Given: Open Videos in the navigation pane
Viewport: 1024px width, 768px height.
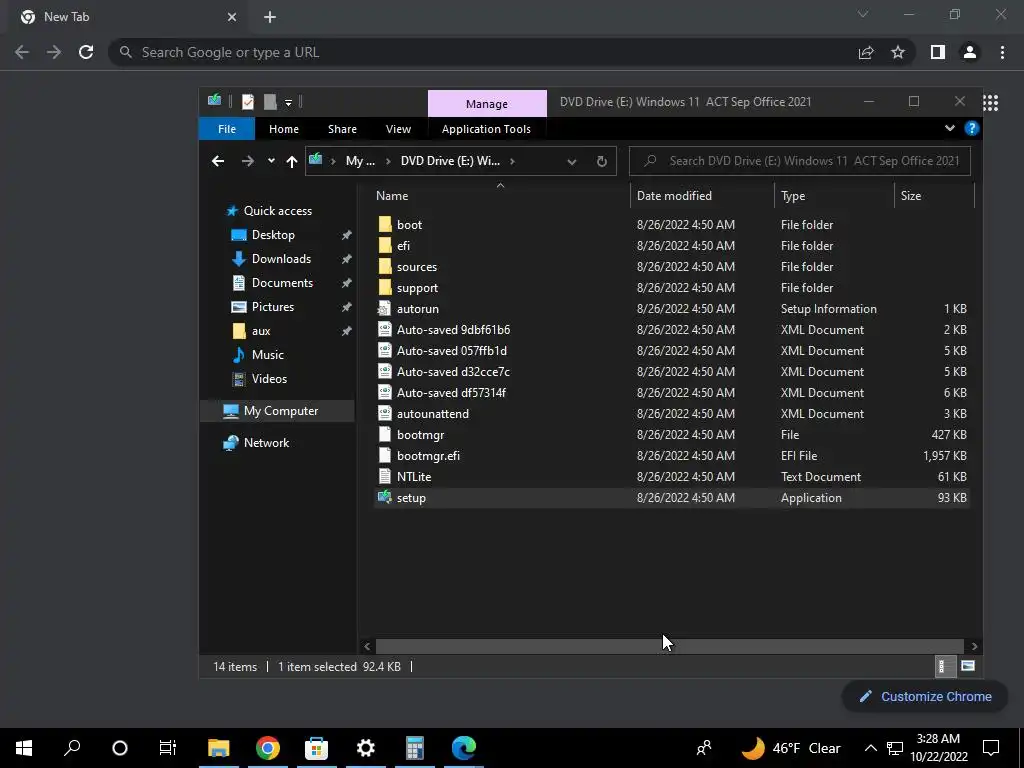Looking at the screenshot, I should point(269,379).
